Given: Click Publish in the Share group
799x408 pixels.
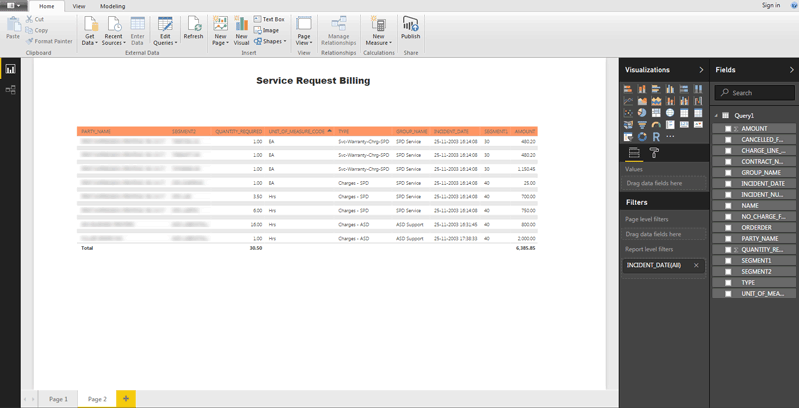Looking at the screenshot, I should [x=410, y=28].
